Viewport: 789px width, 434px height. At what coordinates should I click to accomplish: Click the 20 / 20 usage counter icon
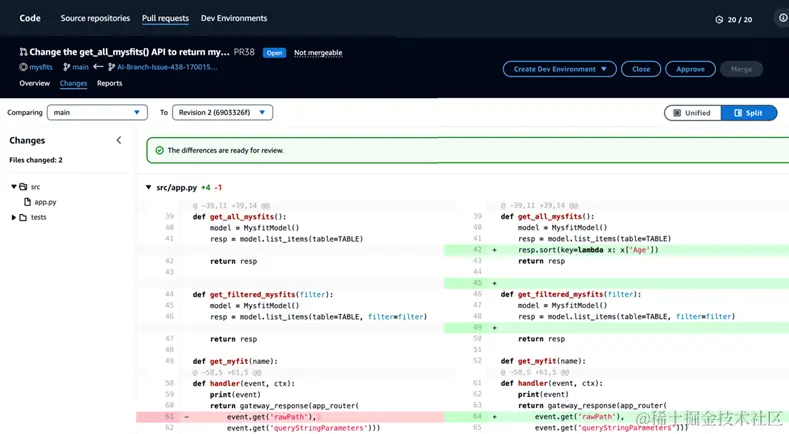pyautogui.click(x=719, y=20)
